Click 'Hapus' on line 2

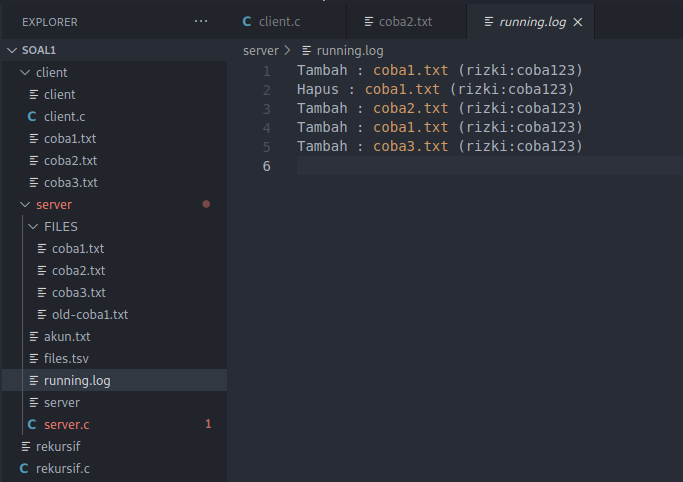click(x=318, y=89)
